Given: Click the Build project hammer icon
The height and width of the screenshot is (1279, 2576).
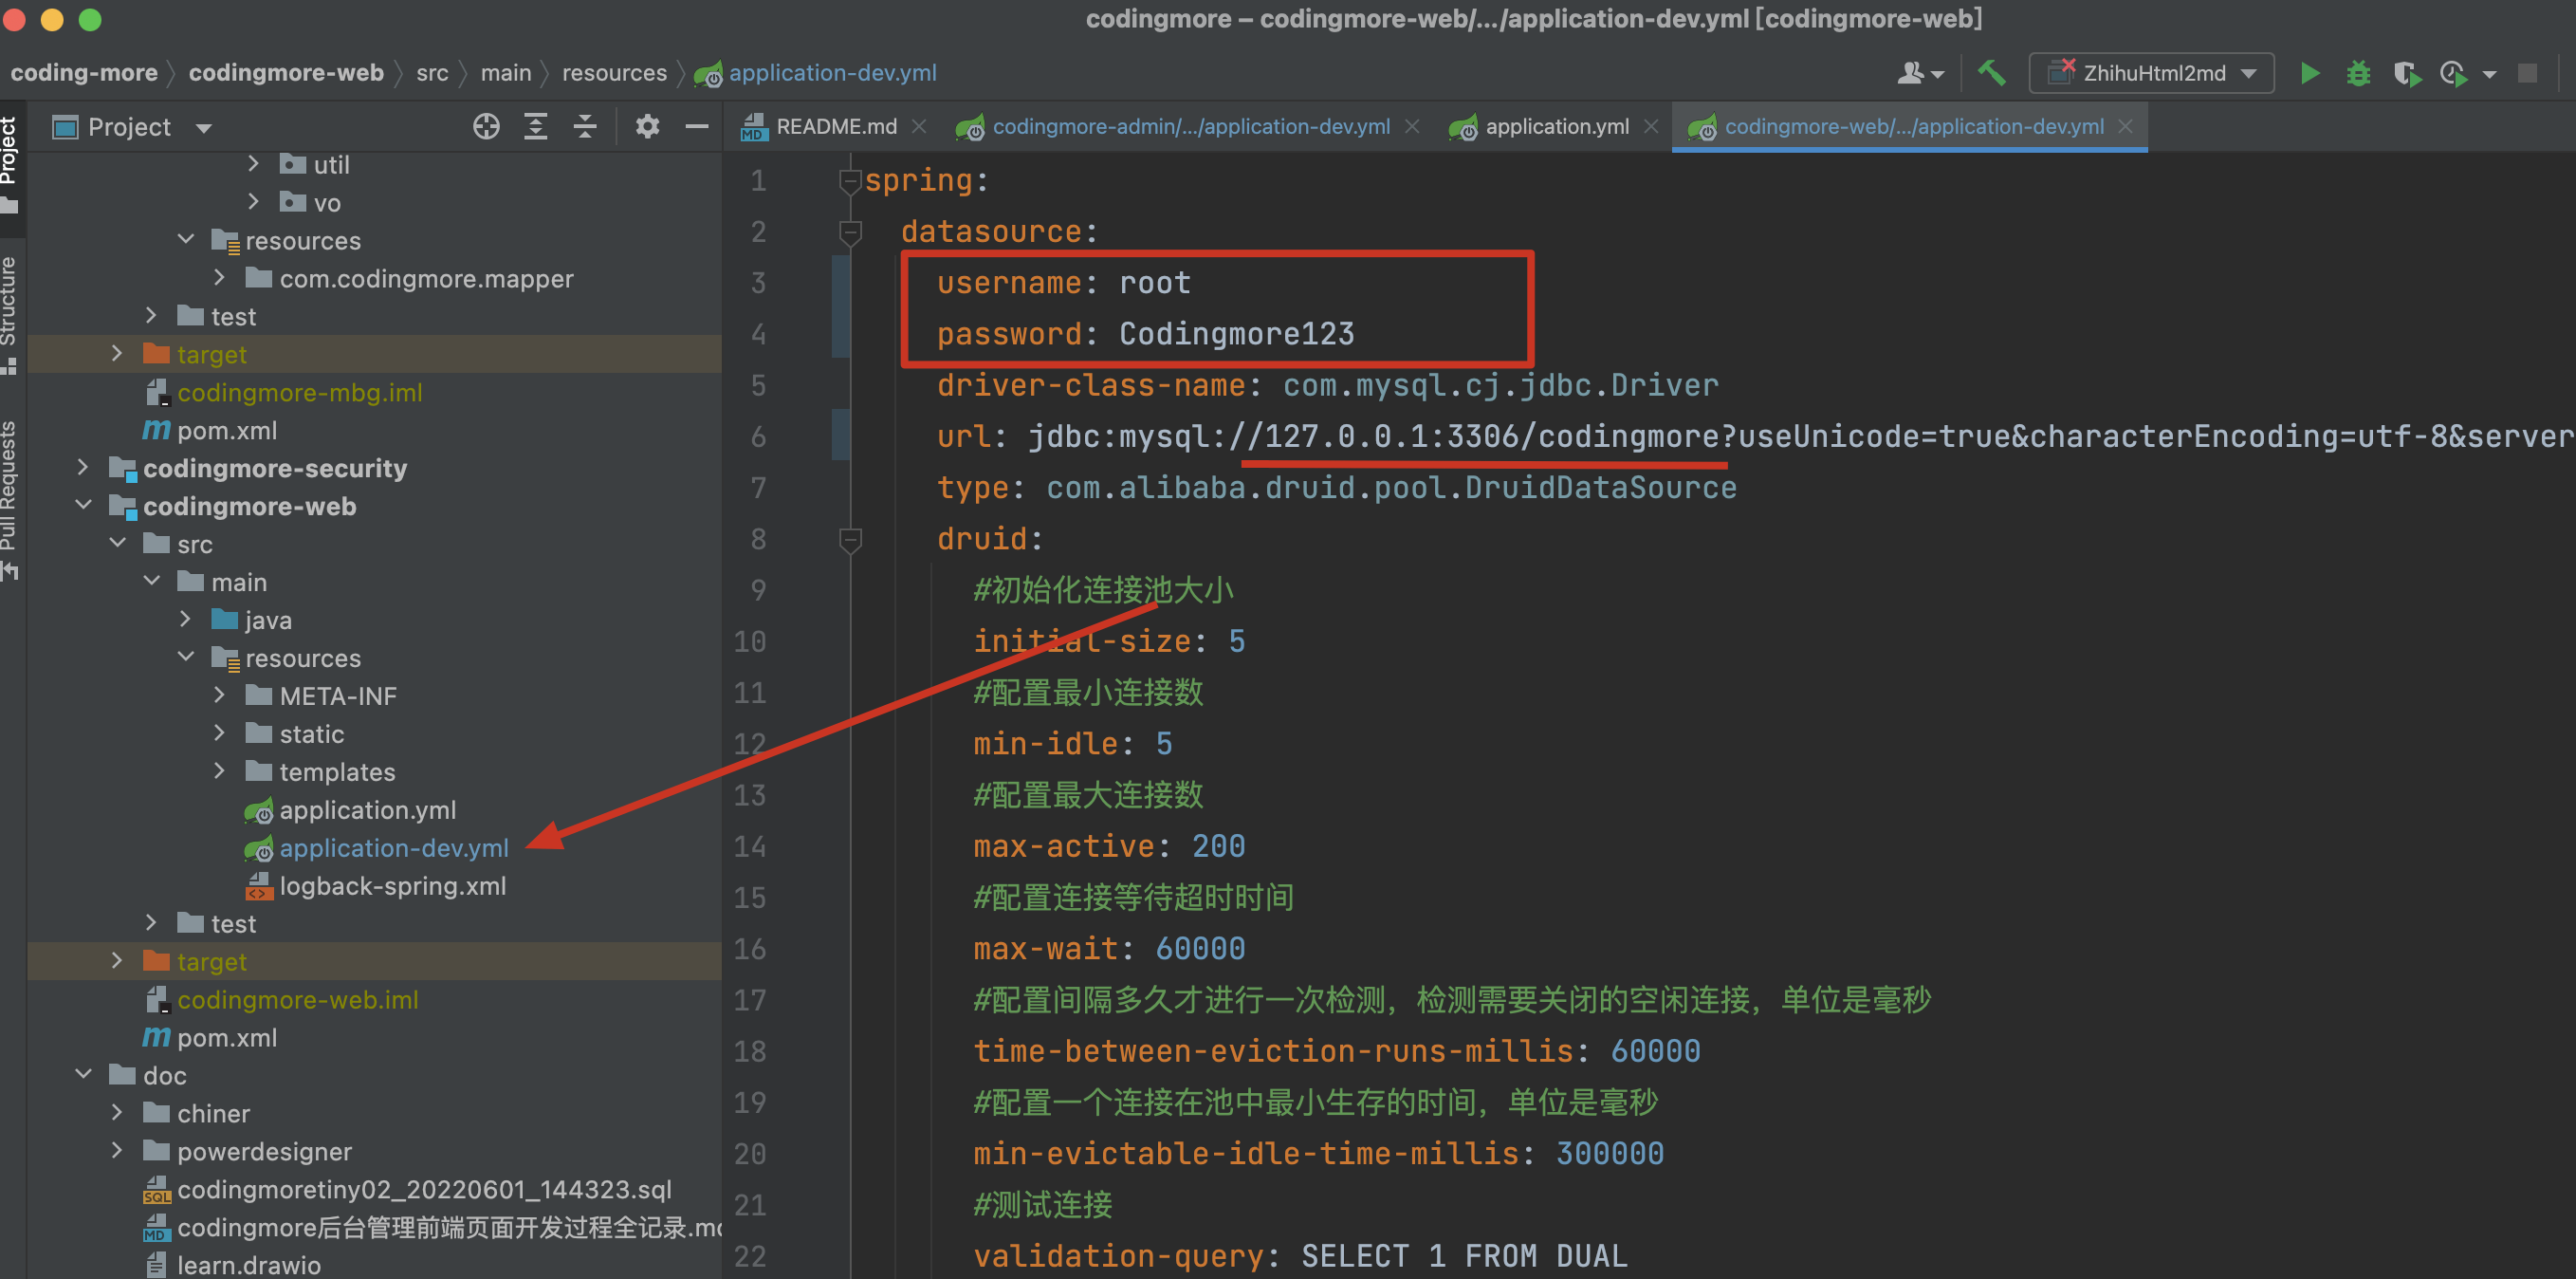Looking at the screenshot, I should 1992,73.
